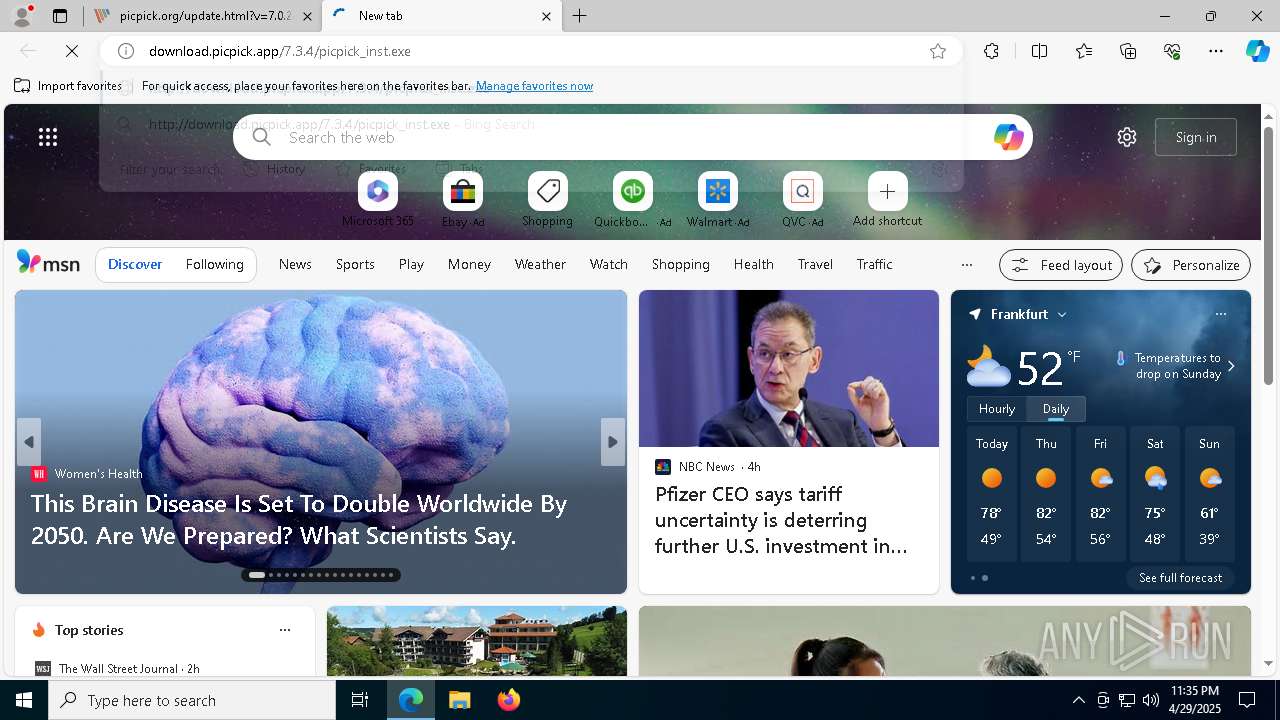Open Travel in the MSN menu
1280x720 pixels.
(x=815, y=264)
